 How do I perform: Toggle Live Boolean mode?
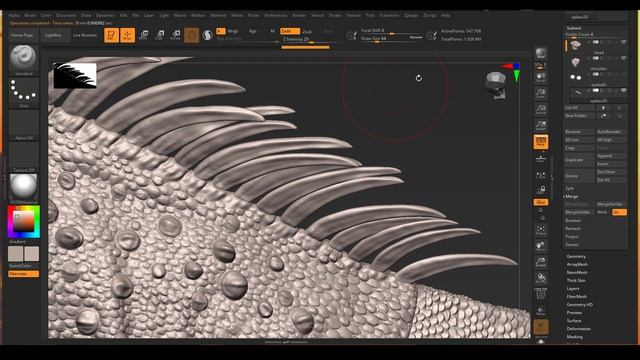pos(85,36)
